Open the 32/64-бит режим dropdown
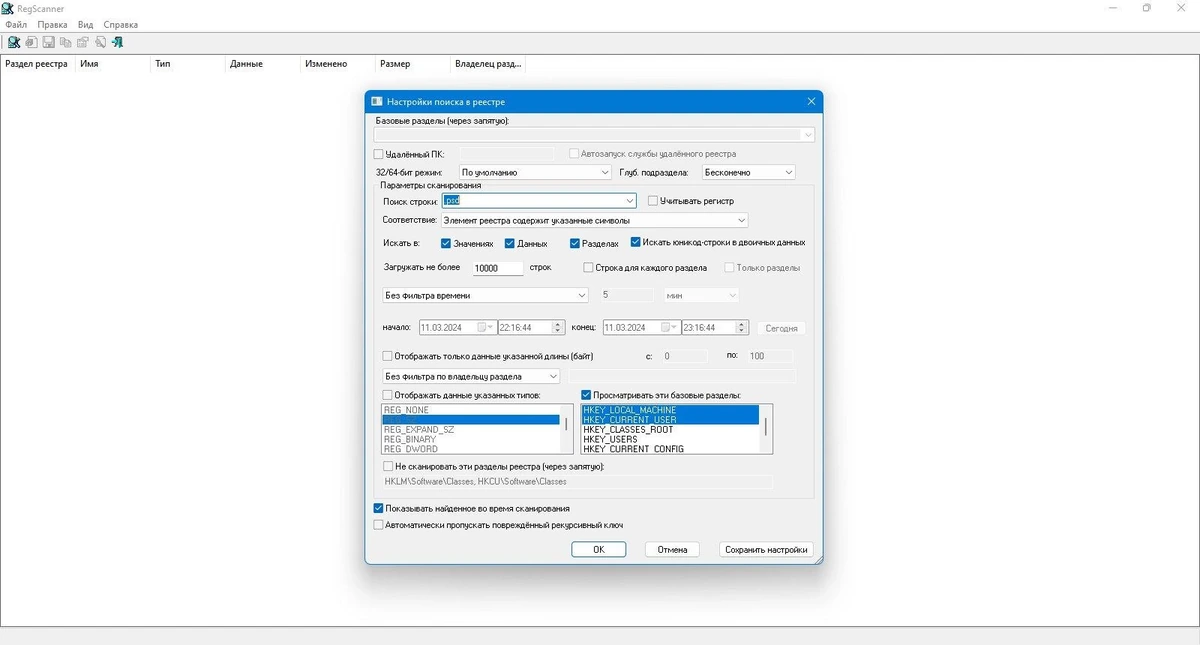This screenshot has height=645, width=1200. pyautogui.click(x=535, y=172)
